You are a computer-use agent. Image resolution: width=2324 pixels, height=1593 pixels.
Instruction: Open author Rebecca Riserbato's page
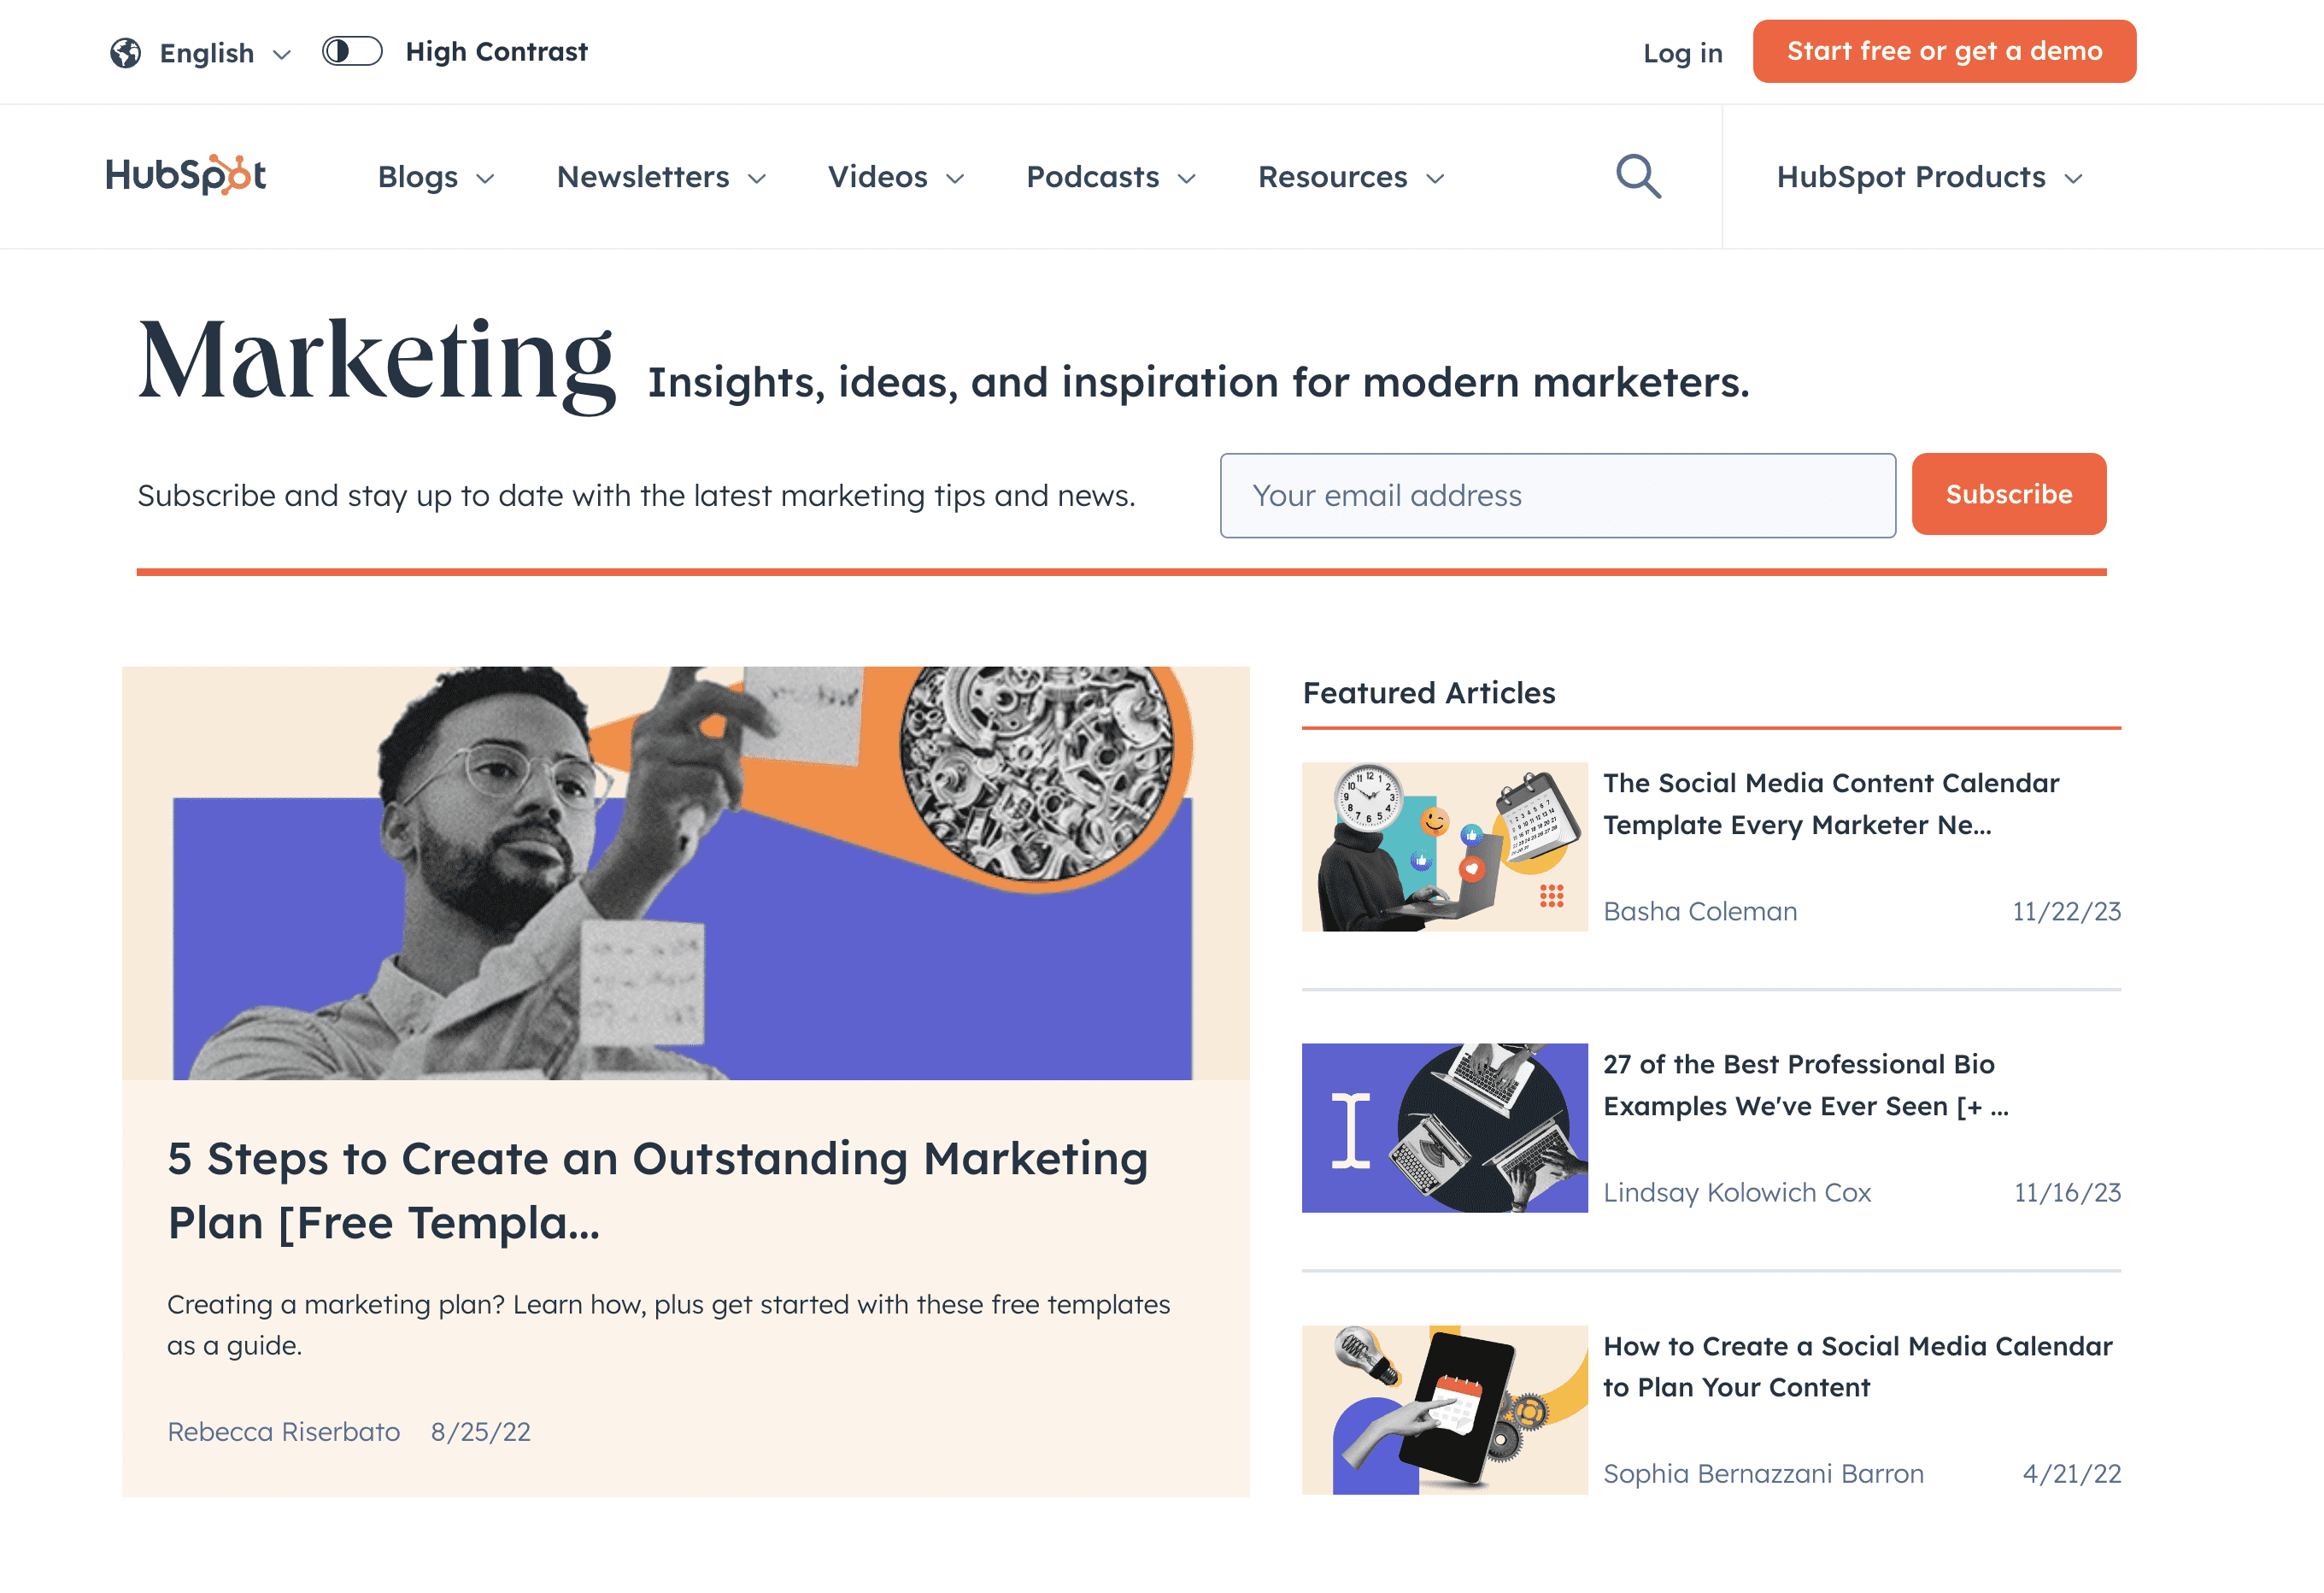click(x=283, y=1432)
